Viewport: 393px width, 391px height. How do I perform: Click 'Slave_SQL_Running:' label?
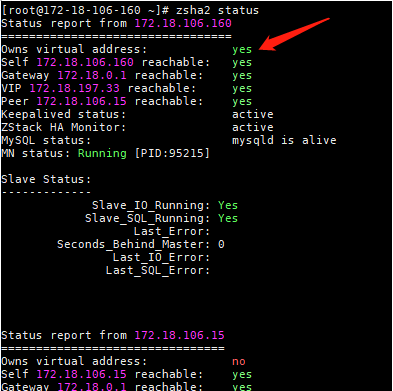click(x=148, y=218)
